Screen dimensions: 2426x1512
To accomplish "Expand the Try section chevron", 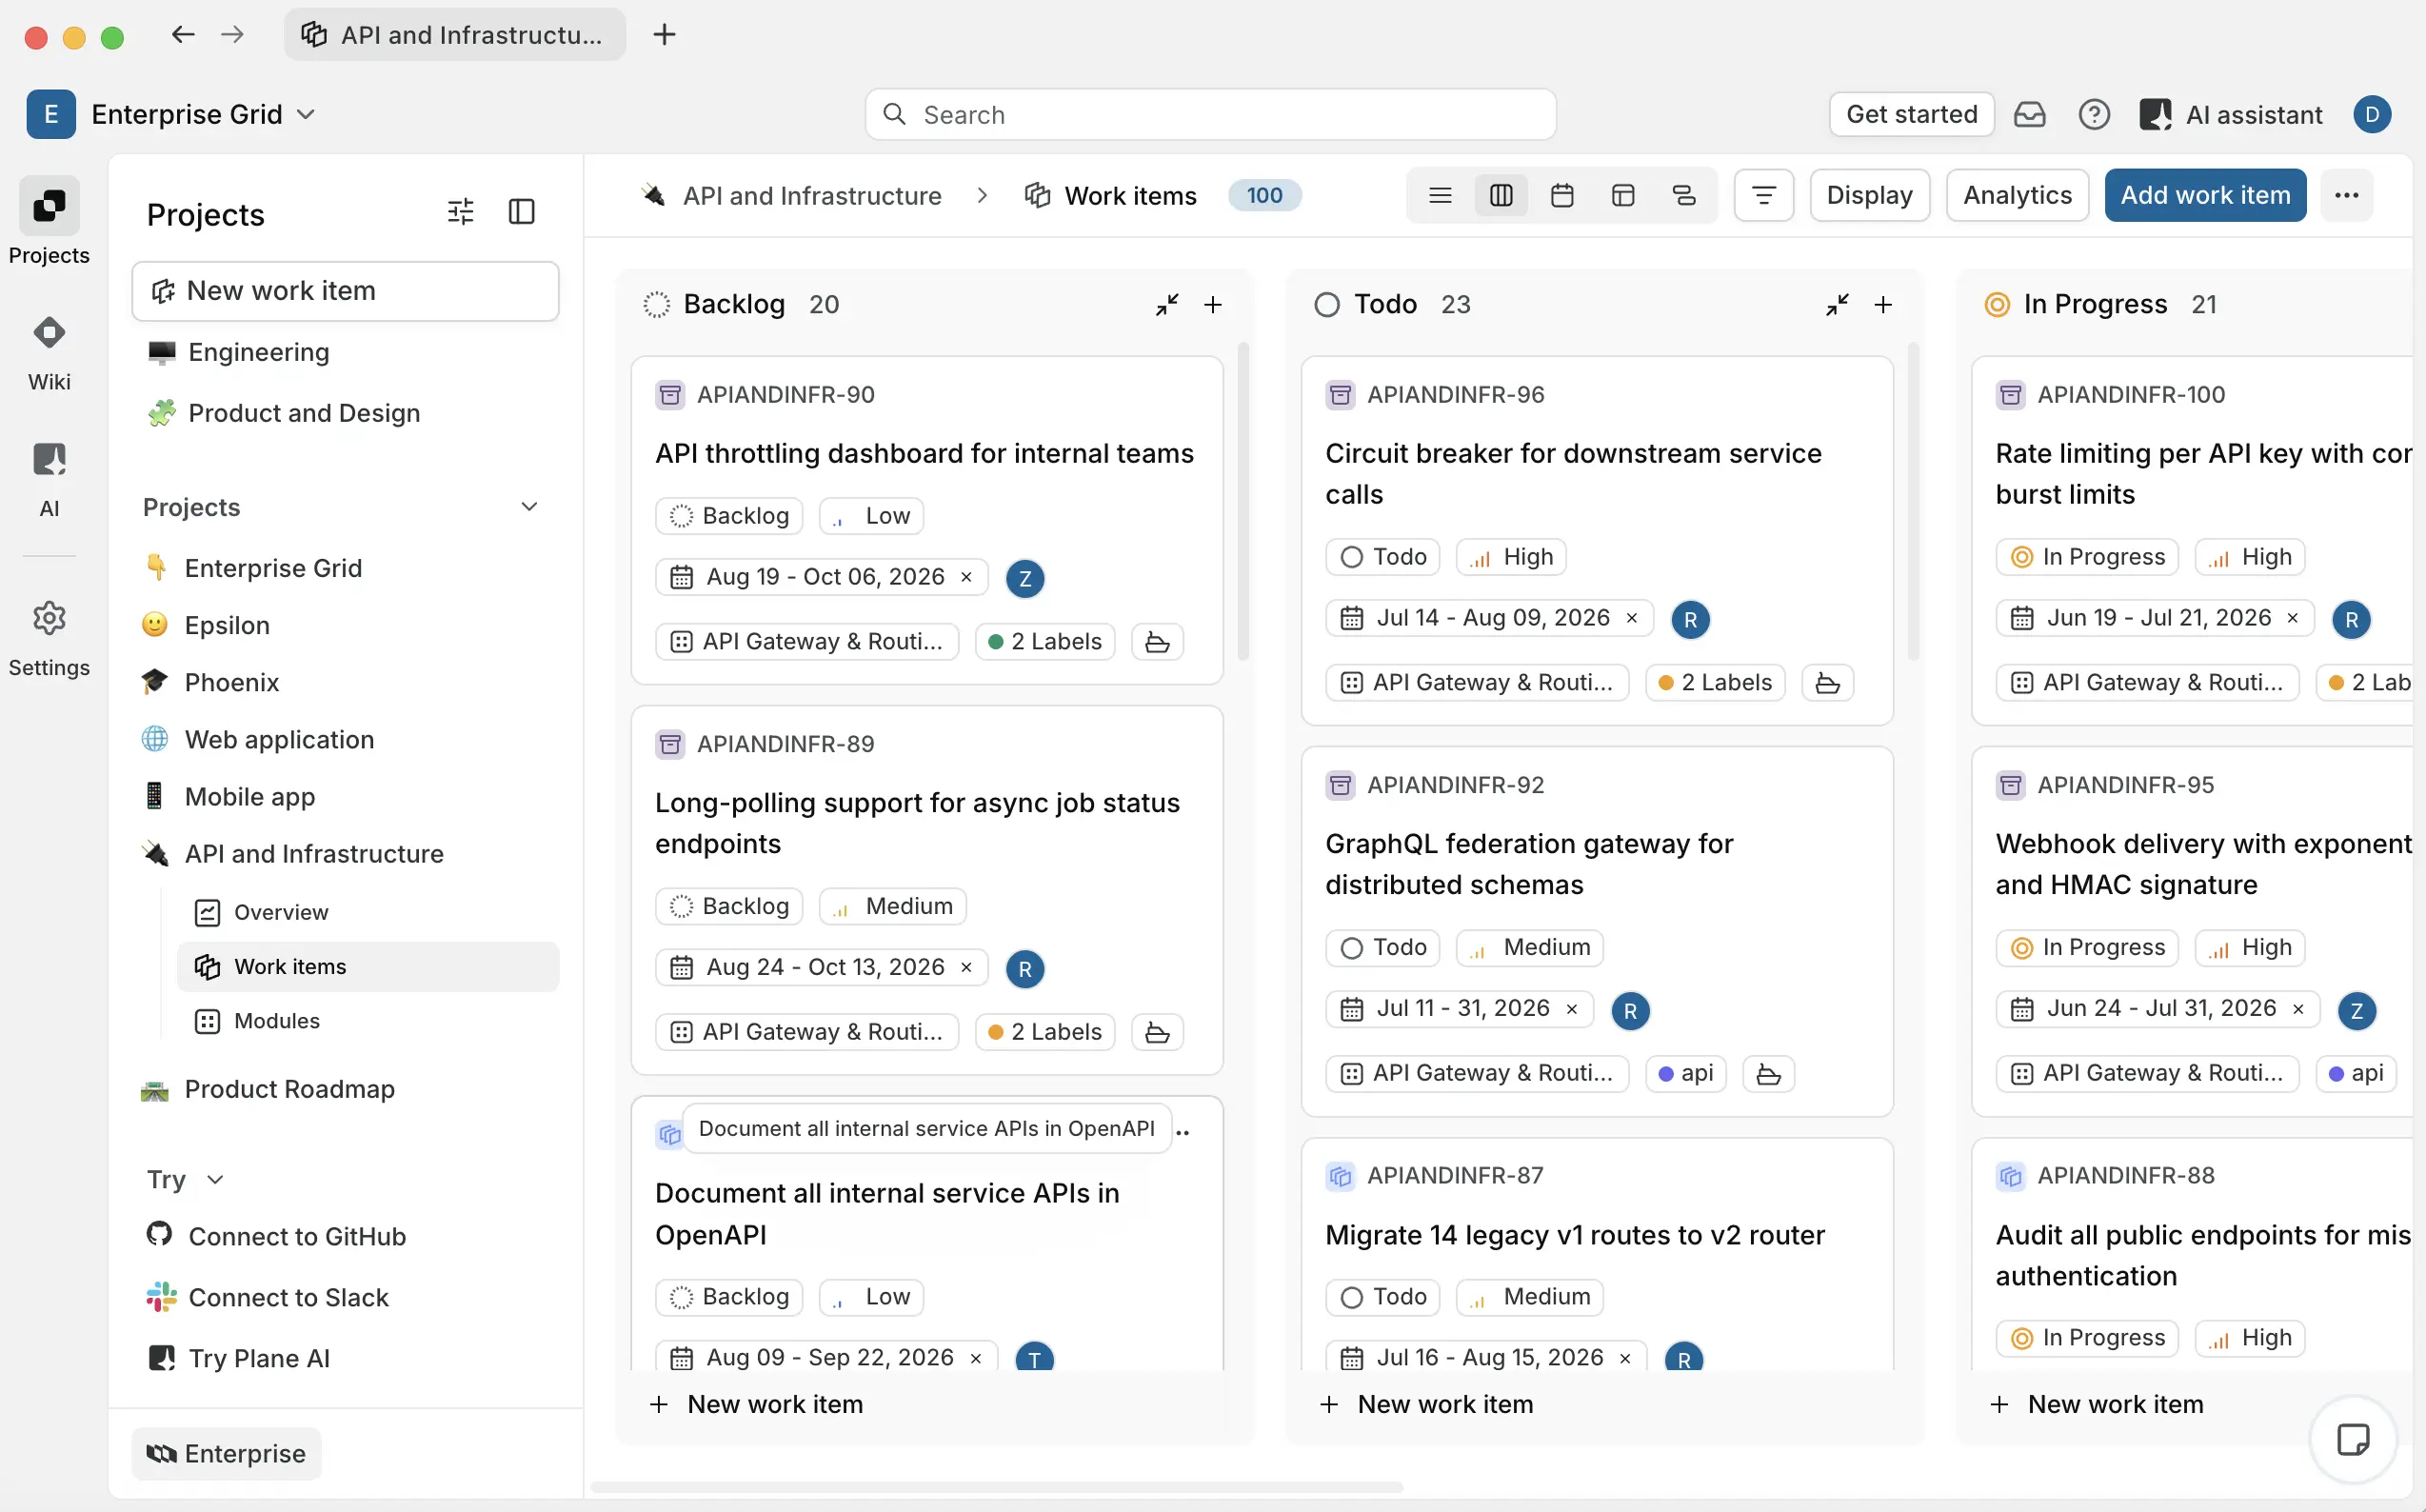I will pos(215,1180).
